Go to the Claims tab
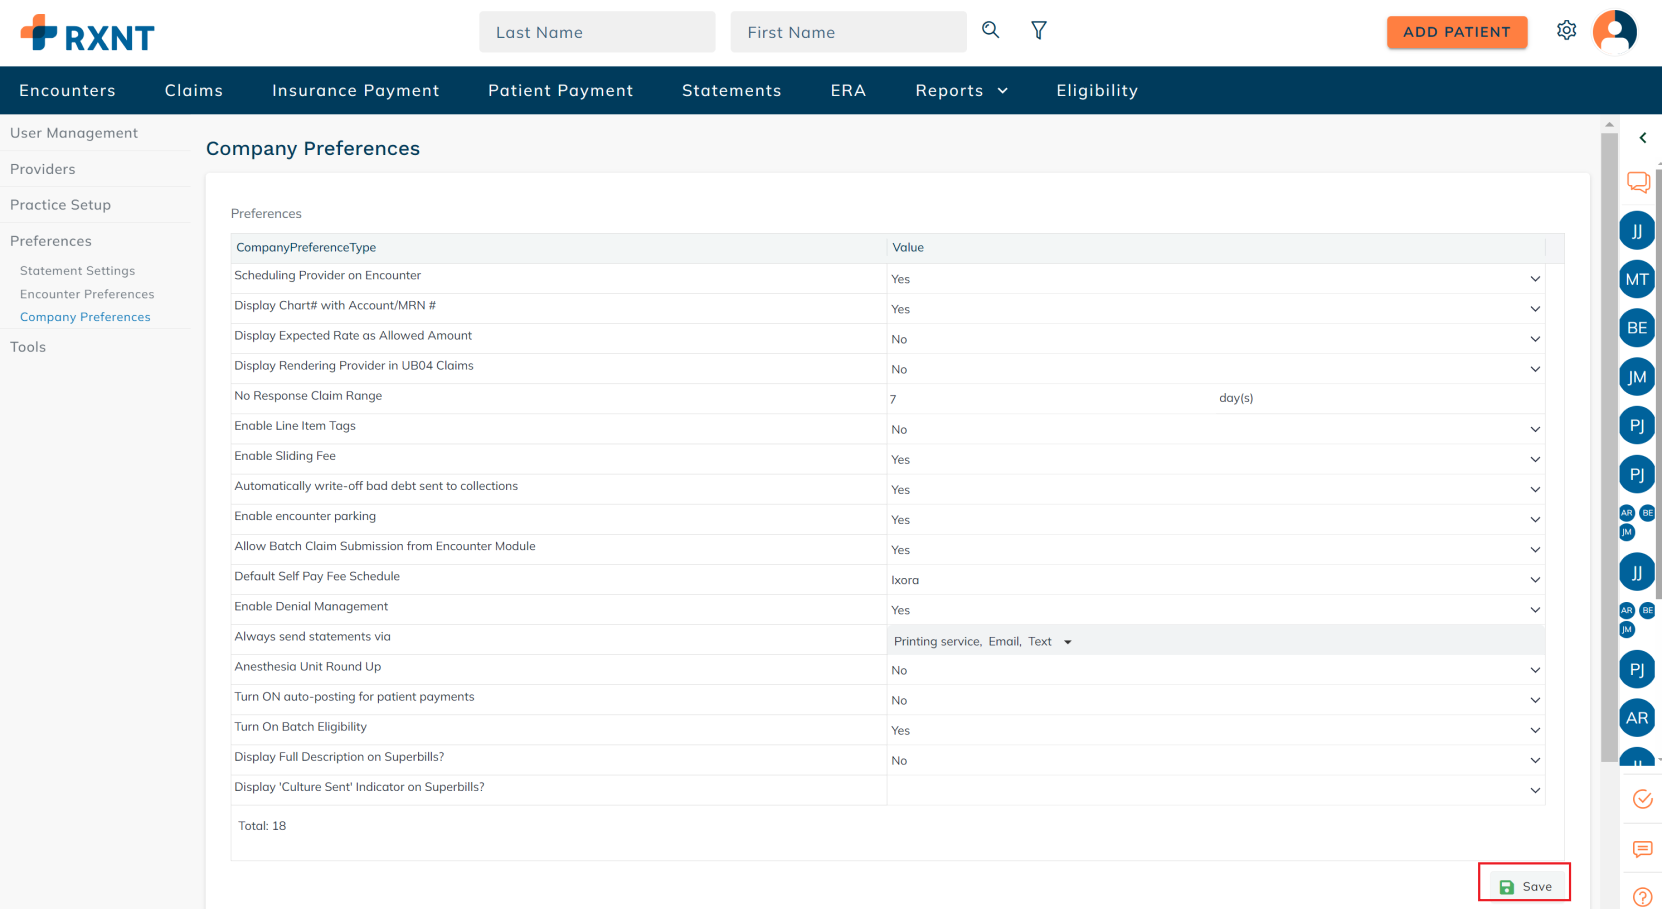The image size is (1662, 909). click(x=194, y=91)
